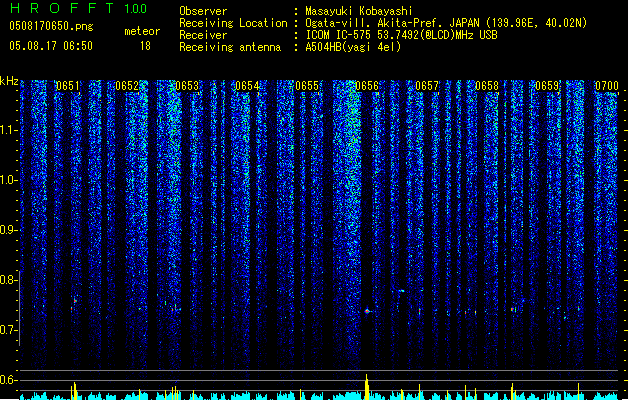The image size is (629, 400).
Task: Click the 0654 time marker
Action: tap(247, 86)
